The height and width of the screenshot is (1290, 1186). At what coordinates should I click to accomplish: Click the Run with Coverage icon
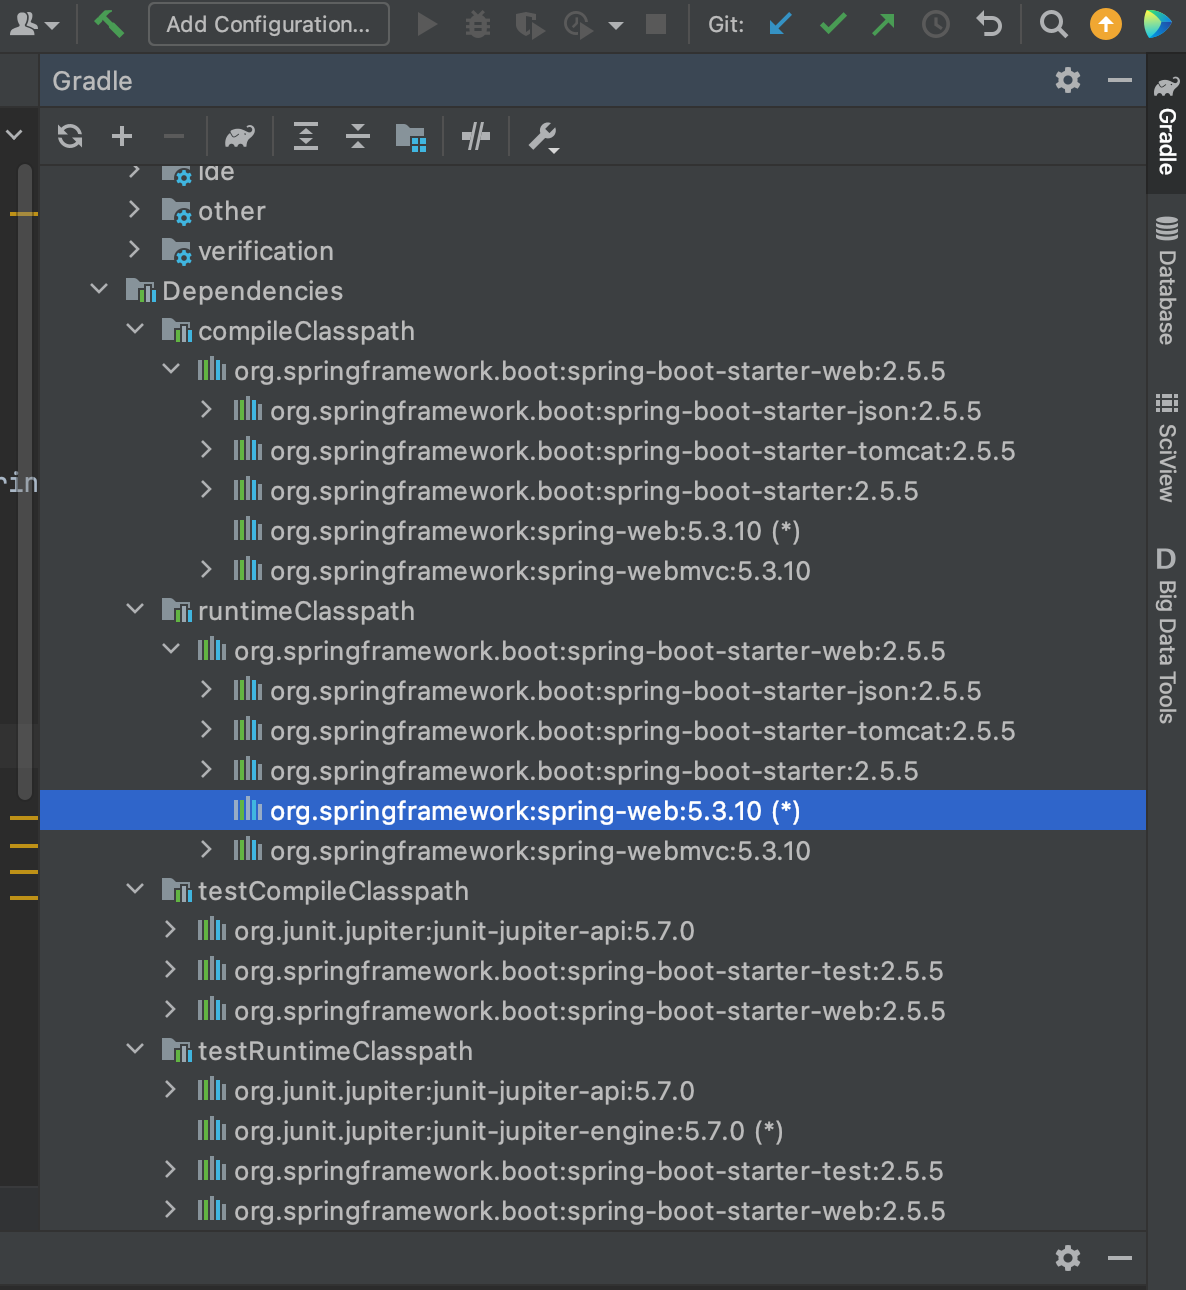pyautogui.click(x=529, y=24)
